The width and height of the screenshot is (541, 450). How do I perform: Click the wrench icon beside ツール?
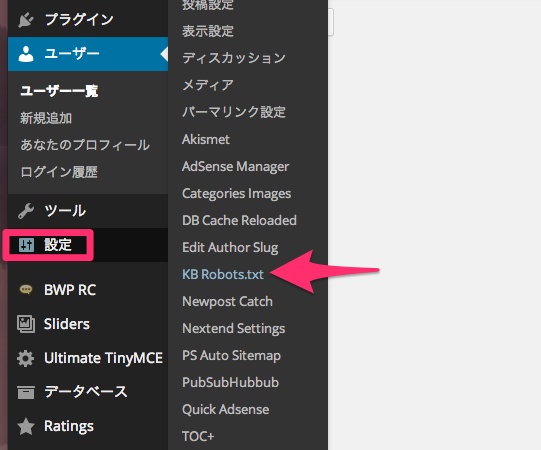[26, 211]
